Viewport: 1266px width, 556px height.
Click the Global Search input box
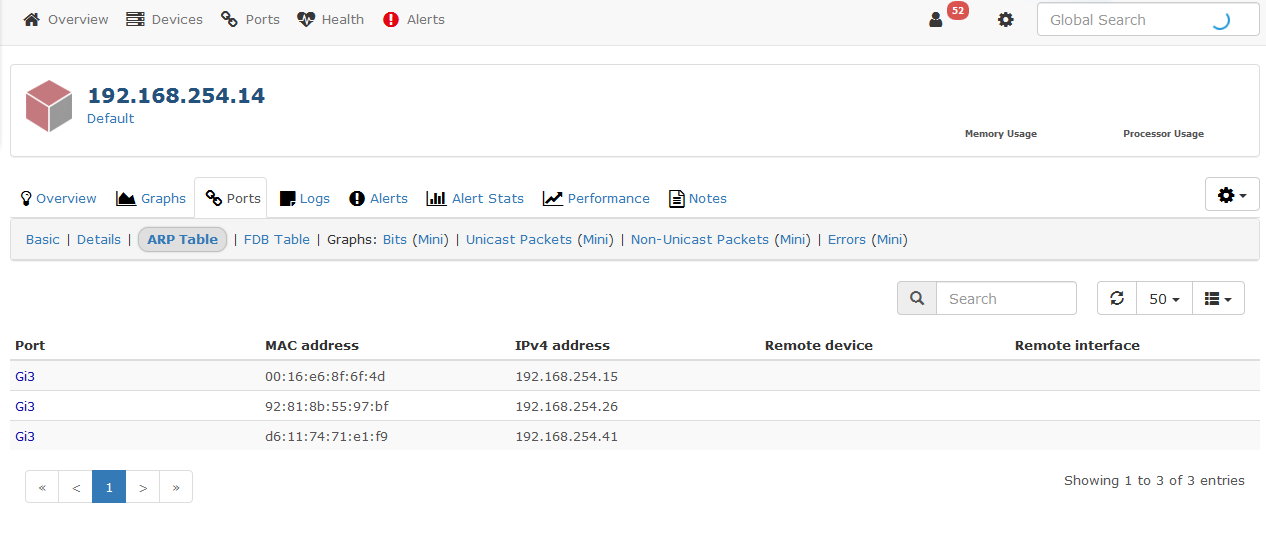point(1126,19)
